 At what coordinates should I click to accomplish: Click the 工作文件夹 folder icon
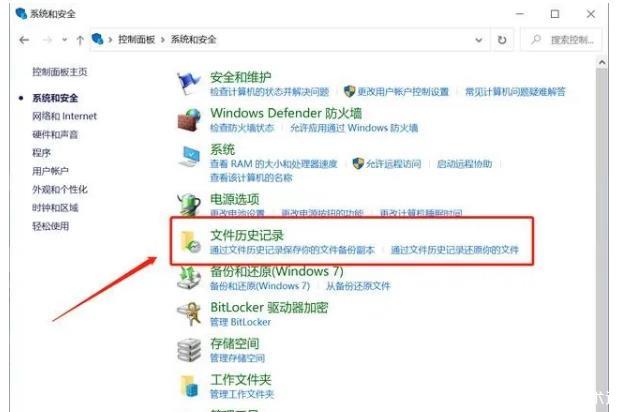coord(189,386)
